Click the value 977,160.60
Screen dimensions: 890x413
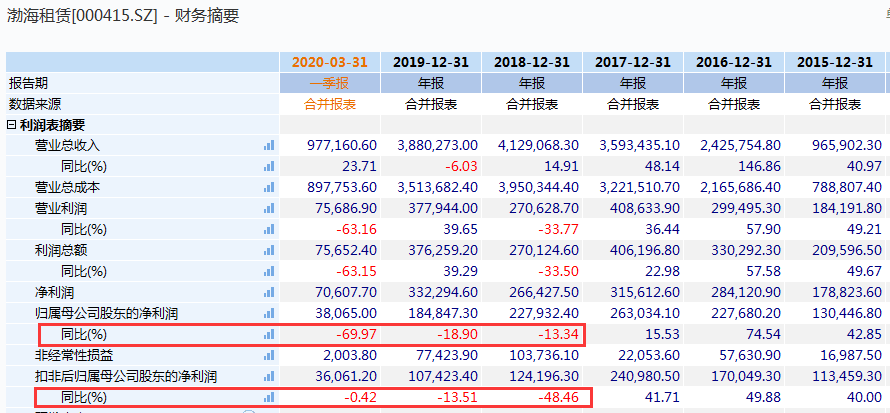tap(342, 145)
